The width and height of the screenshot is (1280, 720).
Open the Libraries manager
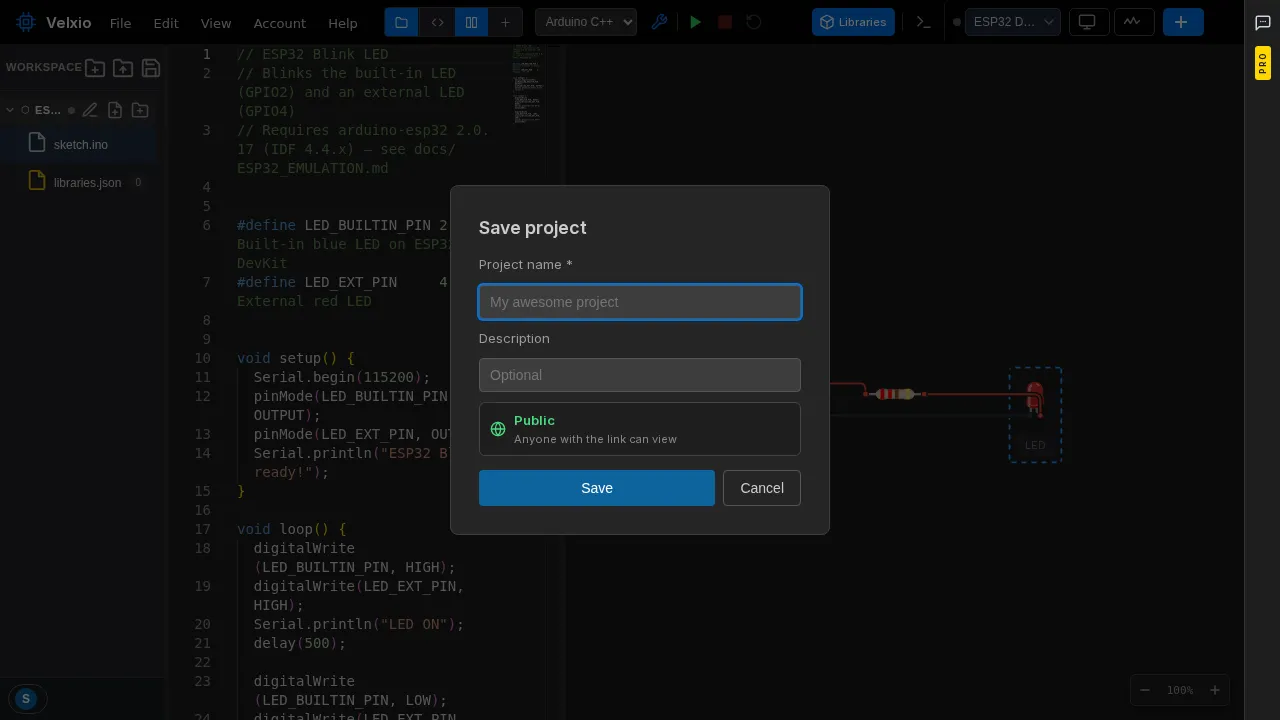coord(853,22)
